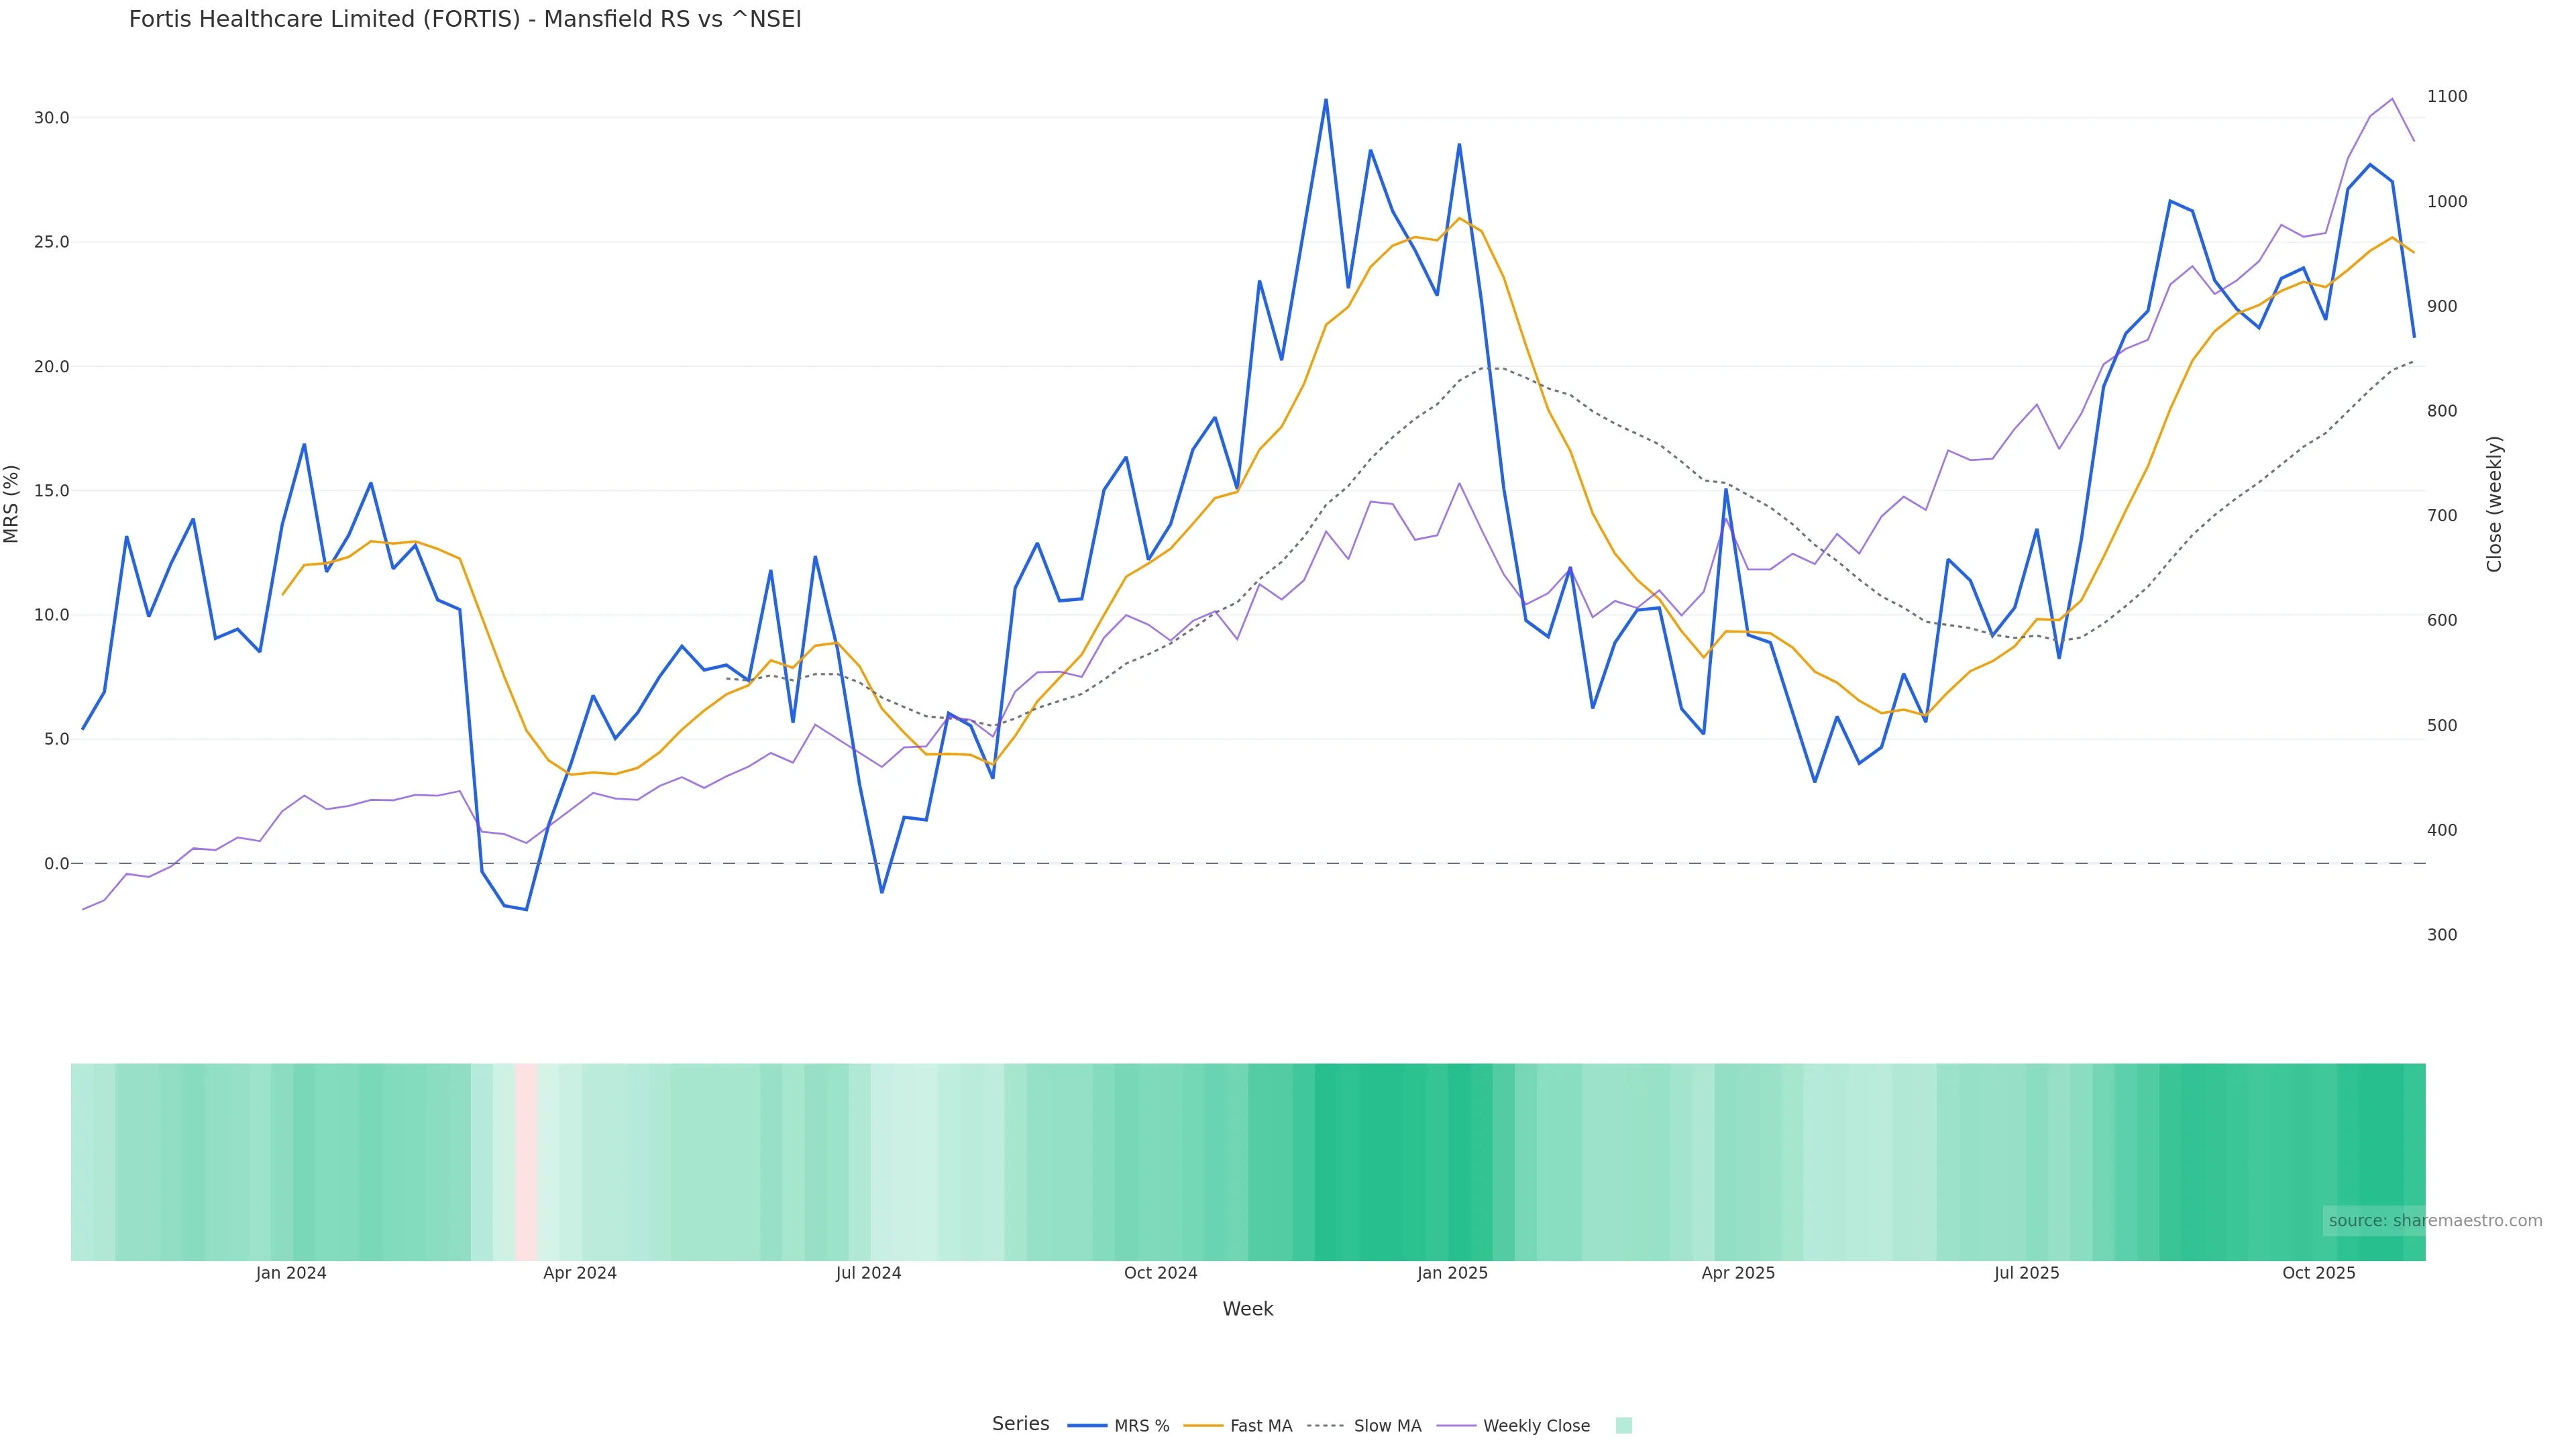Viewport: 2576px width, 1449px height.
Task: Toggle the Slow MA legend item
Action: 1387,1426
